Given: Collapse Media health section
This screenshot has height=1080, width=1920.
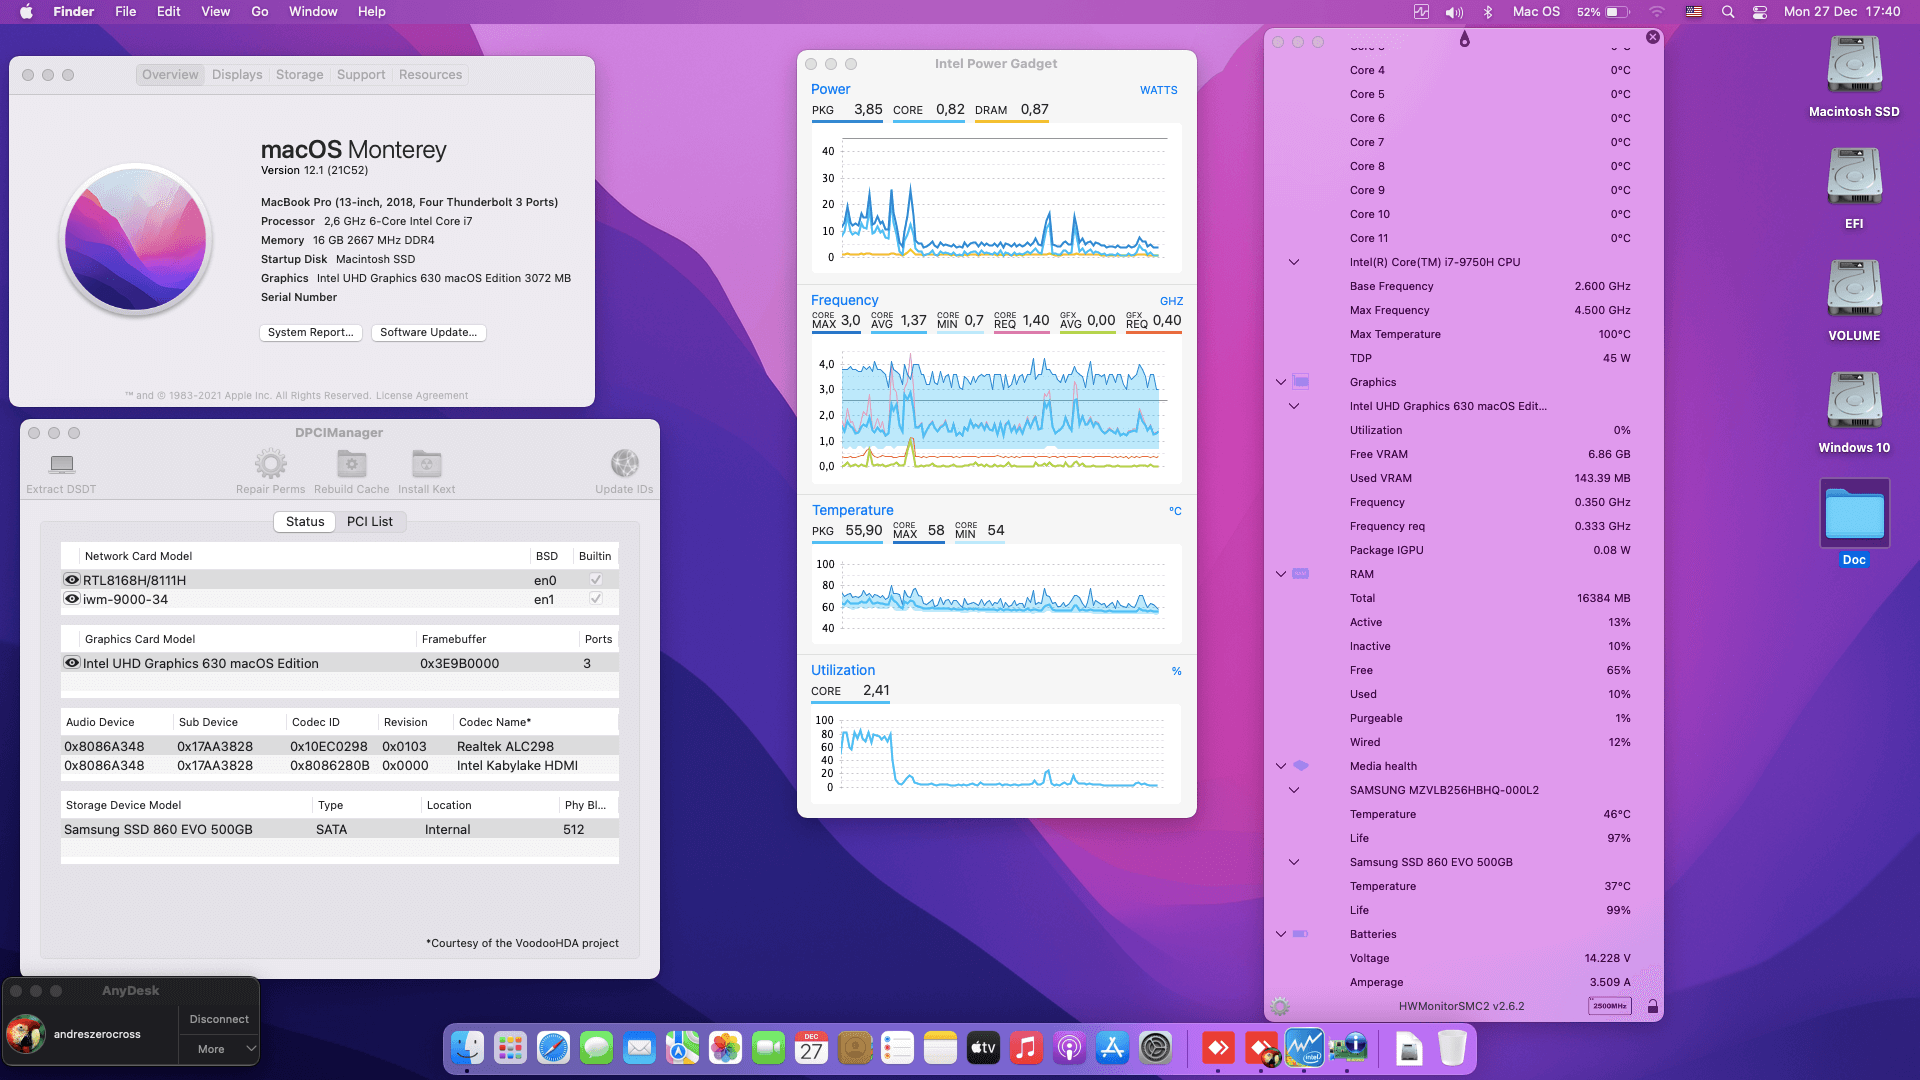Looking at the screenshot, I should tap(1280, 766).
